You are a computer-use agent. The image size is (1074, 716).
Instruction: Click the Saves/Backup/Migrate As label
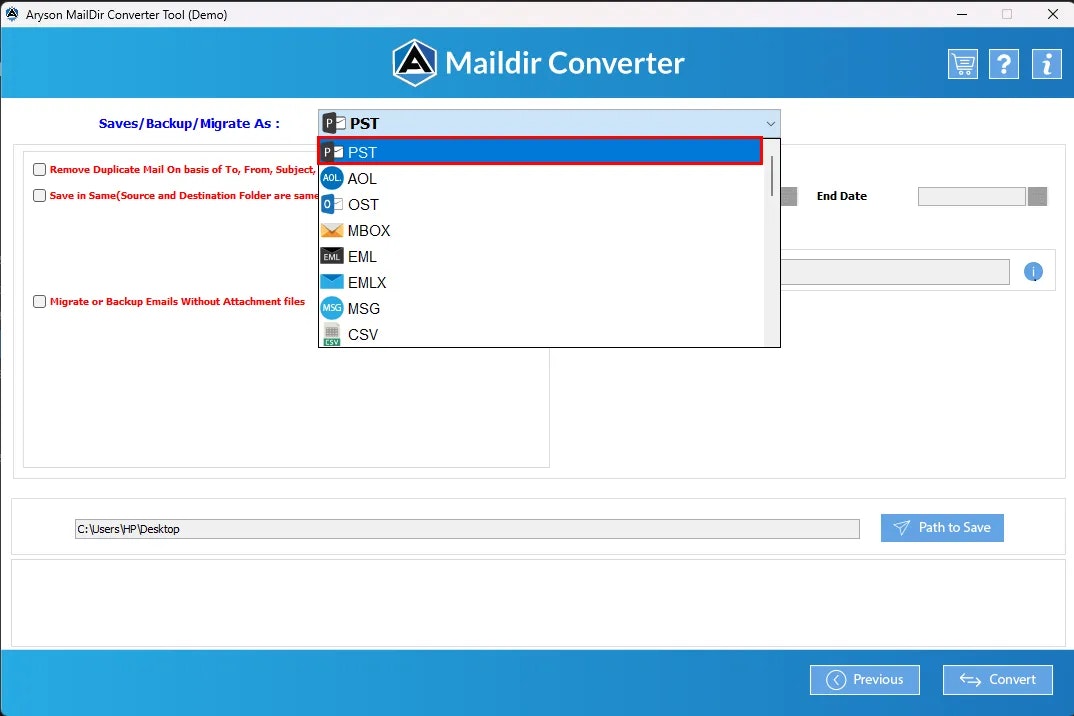(189, 123)
